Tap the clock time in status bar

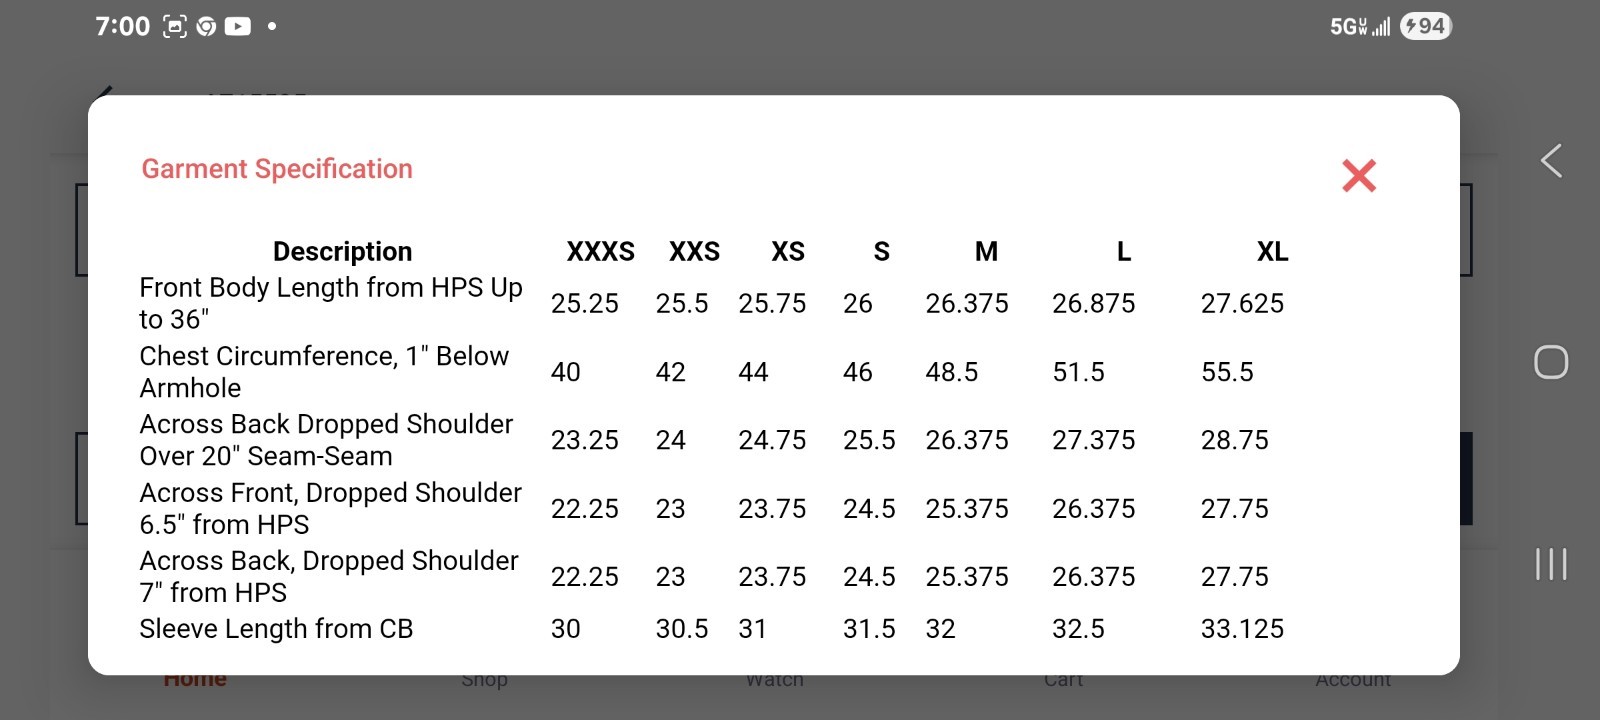122,26
